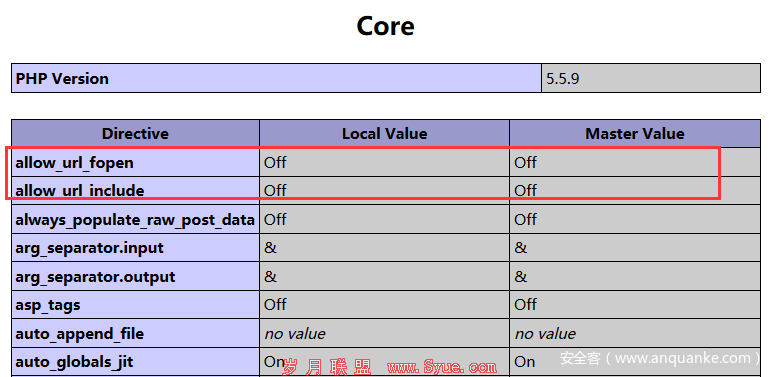The width and height of the screenshot is (776, 377).
Task: Click the PHP Version label cell
Action: [276, 78]
